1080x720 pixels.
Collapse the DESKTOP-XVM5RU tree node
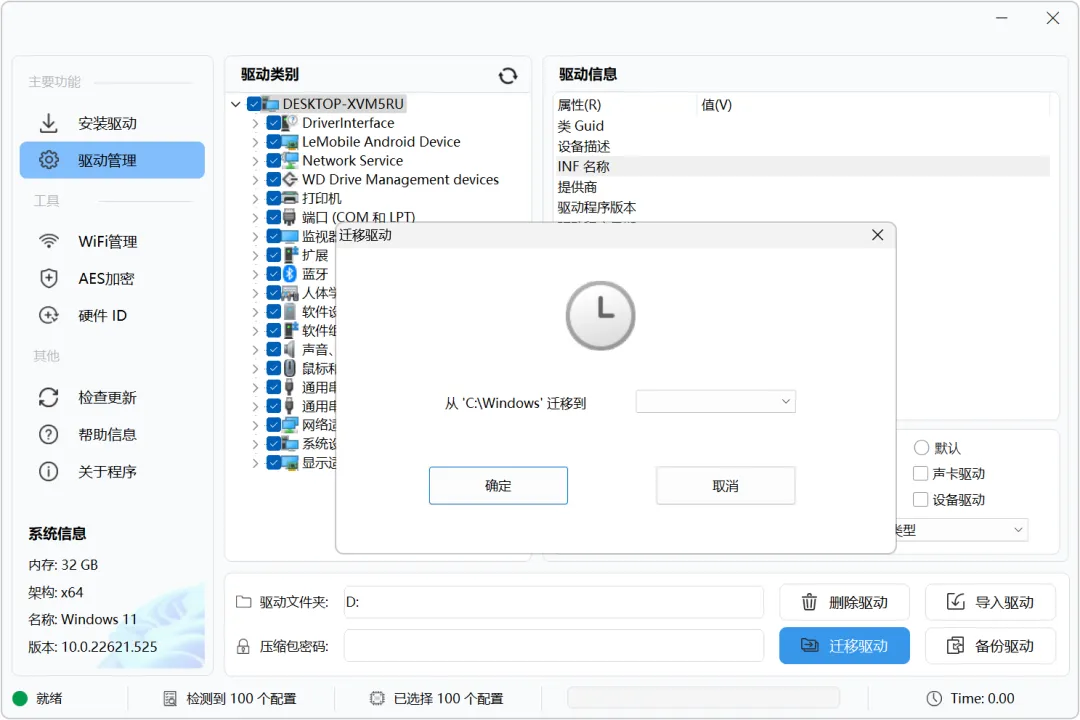click(236, 104)
